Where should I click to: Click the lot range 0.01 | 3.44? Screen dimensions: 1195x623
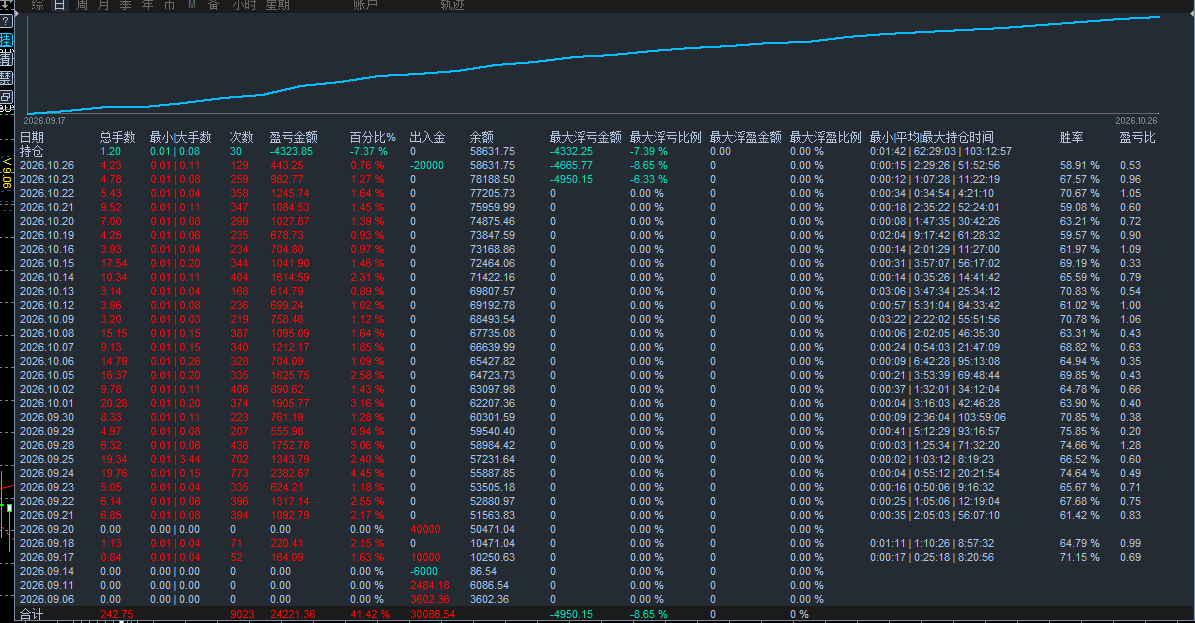click(x=175, y=460)
